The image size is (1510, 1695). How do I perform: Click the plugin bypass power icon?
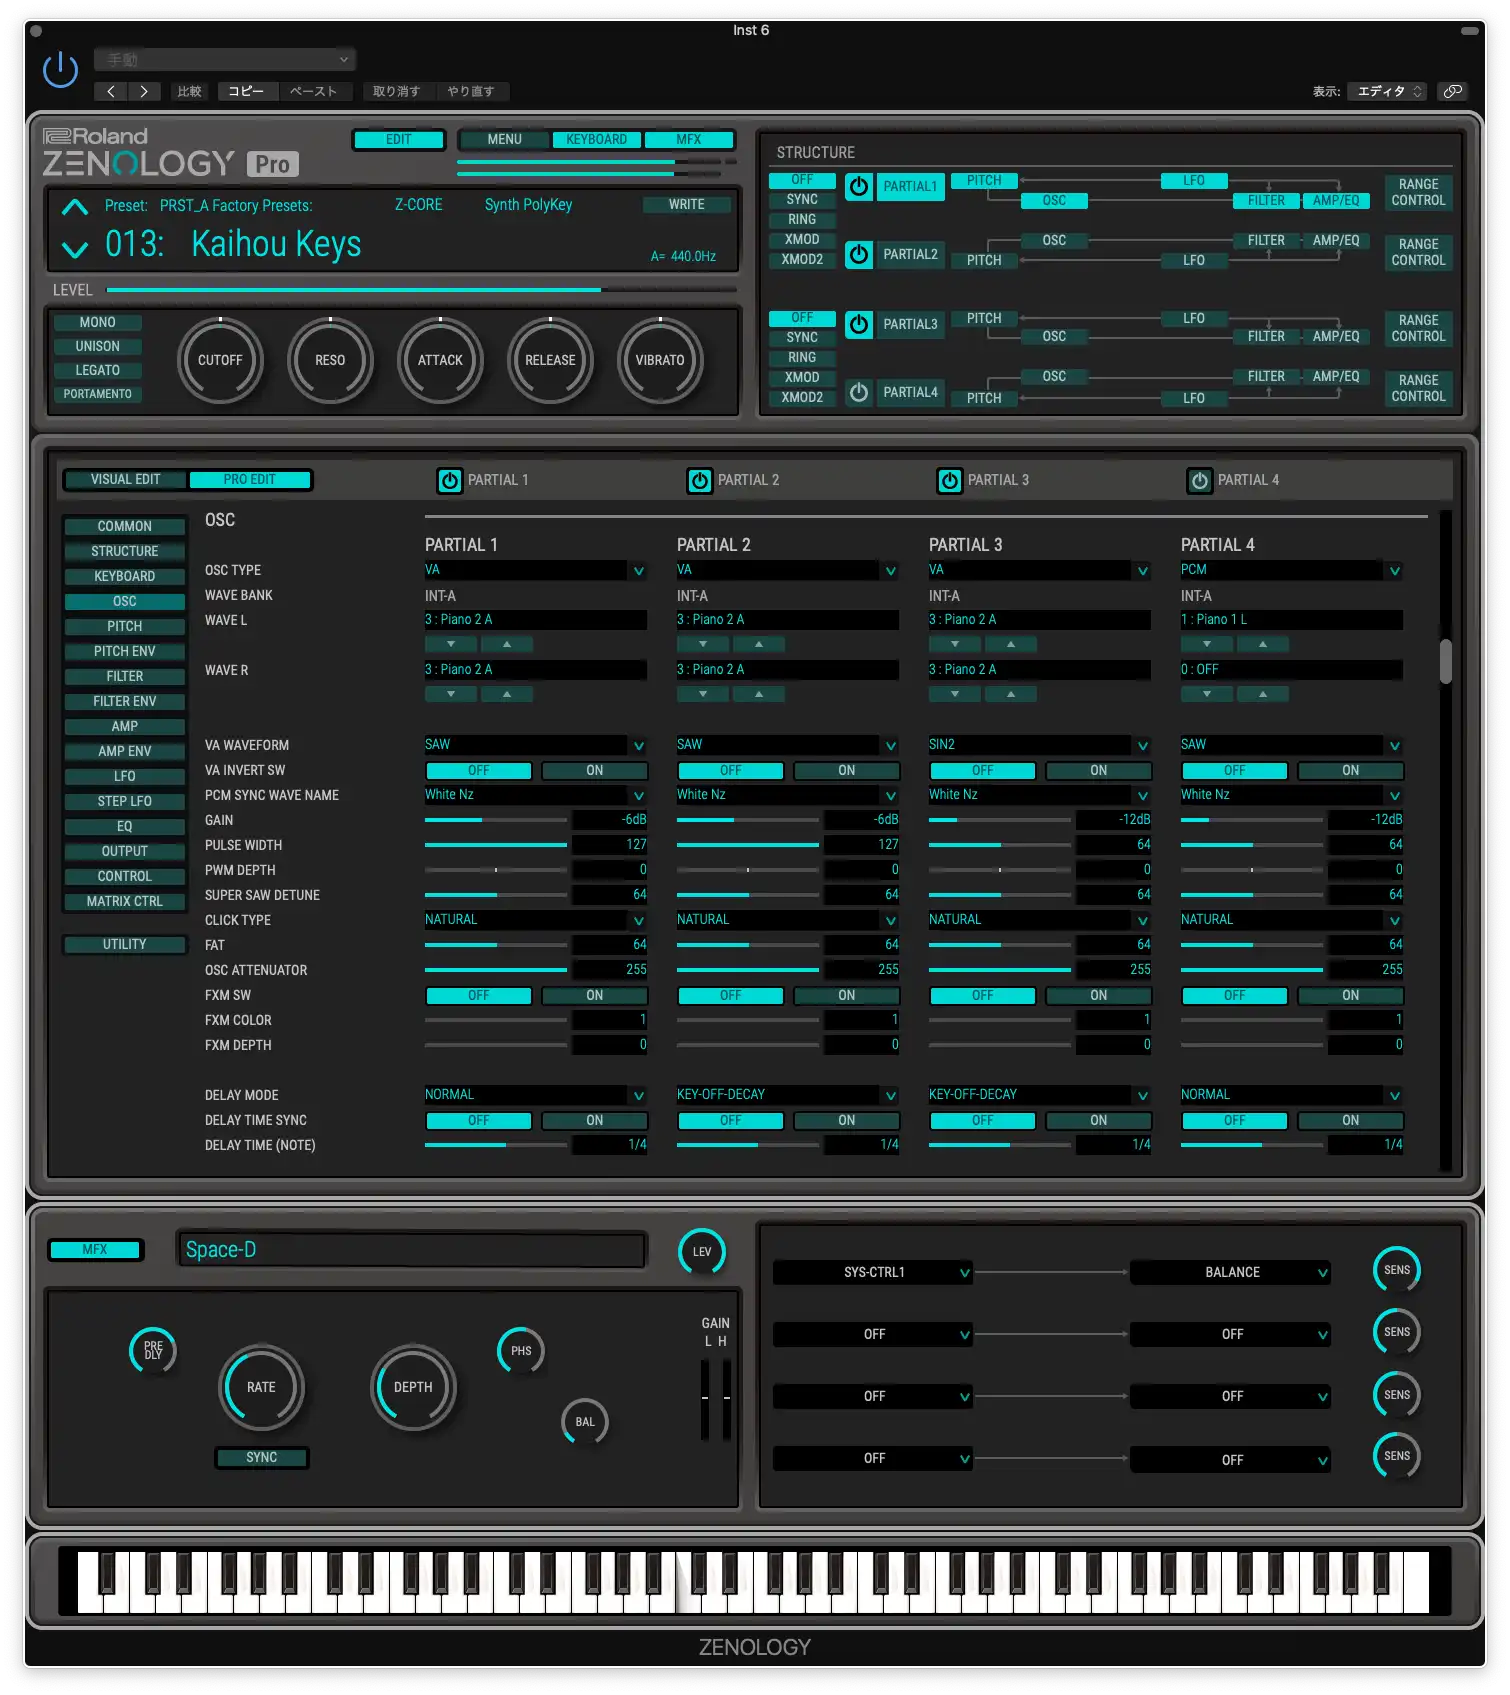click(60, 70)
